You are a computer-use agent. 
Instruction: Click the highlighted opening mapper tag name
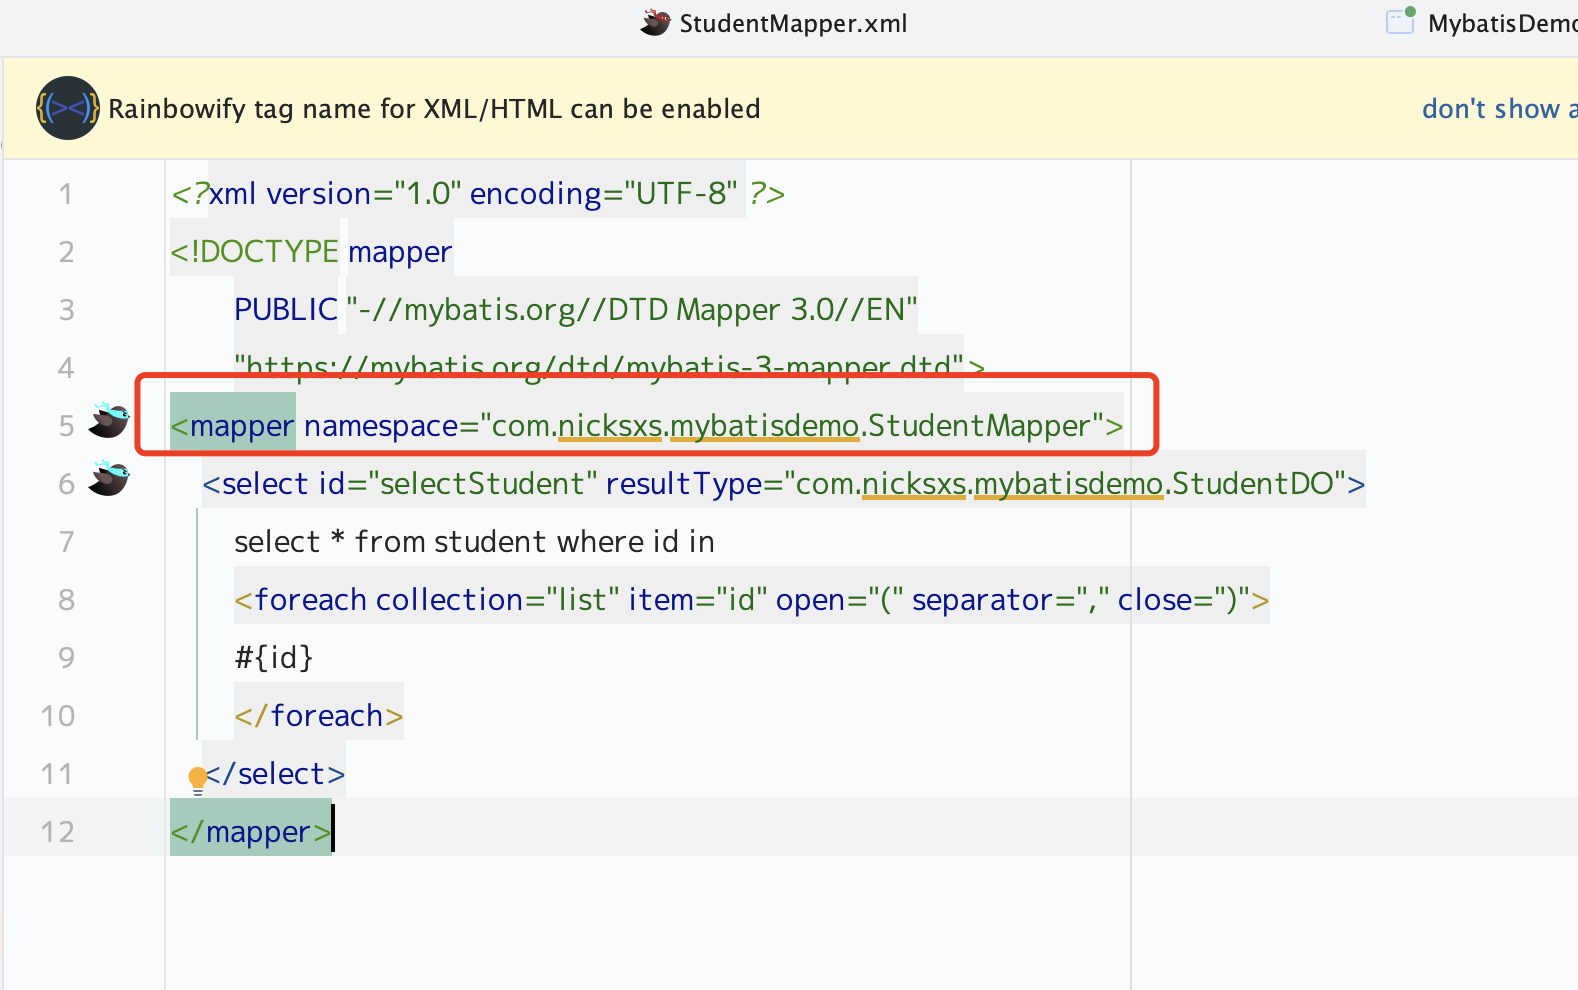[241, 426]
